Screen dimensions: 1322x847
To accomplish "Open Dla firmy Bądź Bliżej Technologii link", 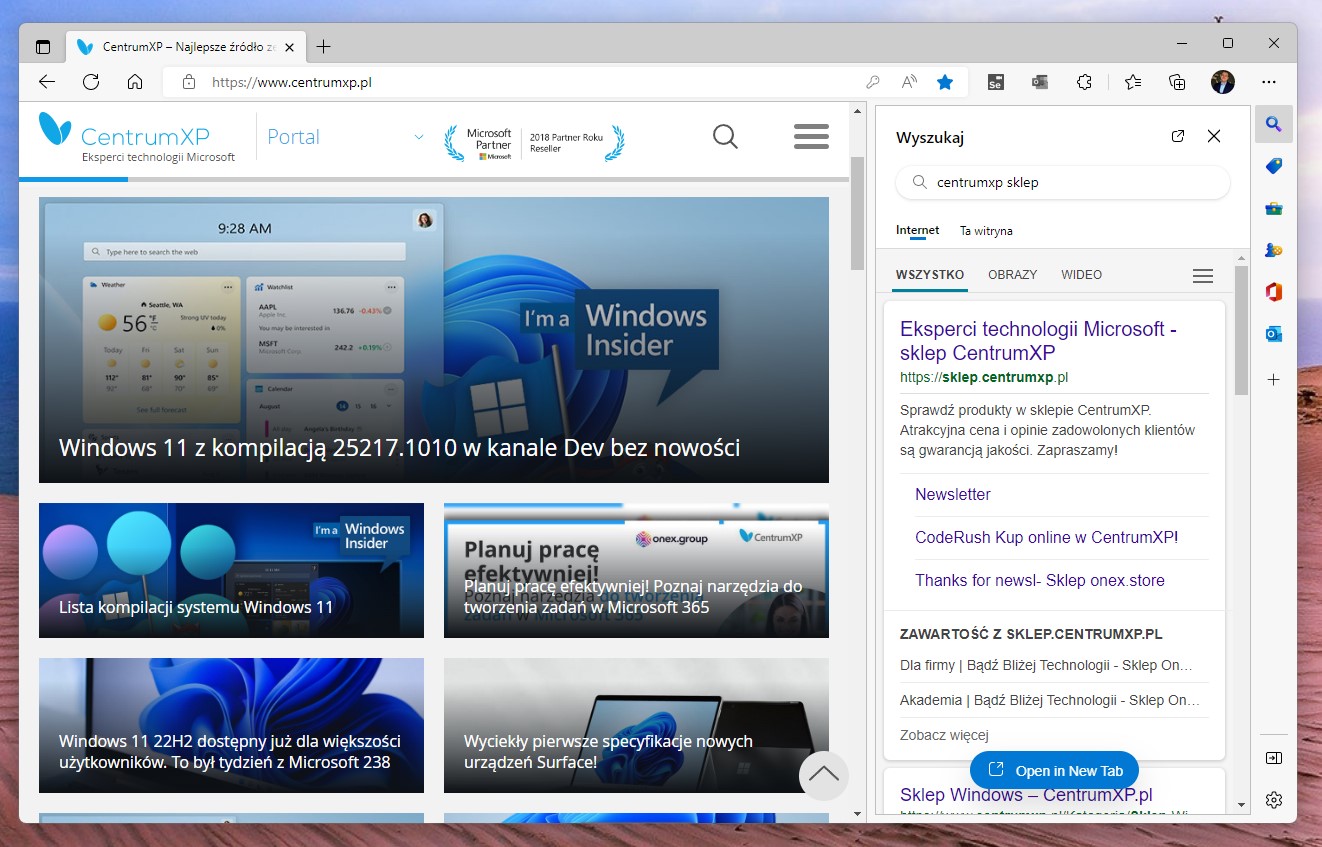I will [x=1046, y=665].
